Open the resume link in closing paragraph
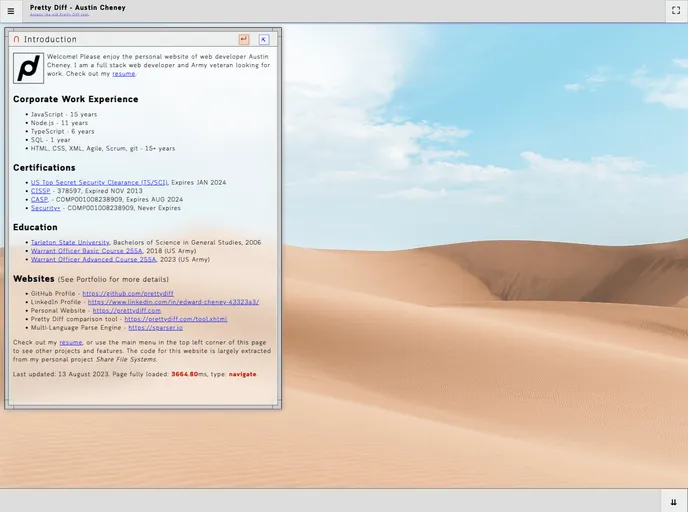 point(71,343)
